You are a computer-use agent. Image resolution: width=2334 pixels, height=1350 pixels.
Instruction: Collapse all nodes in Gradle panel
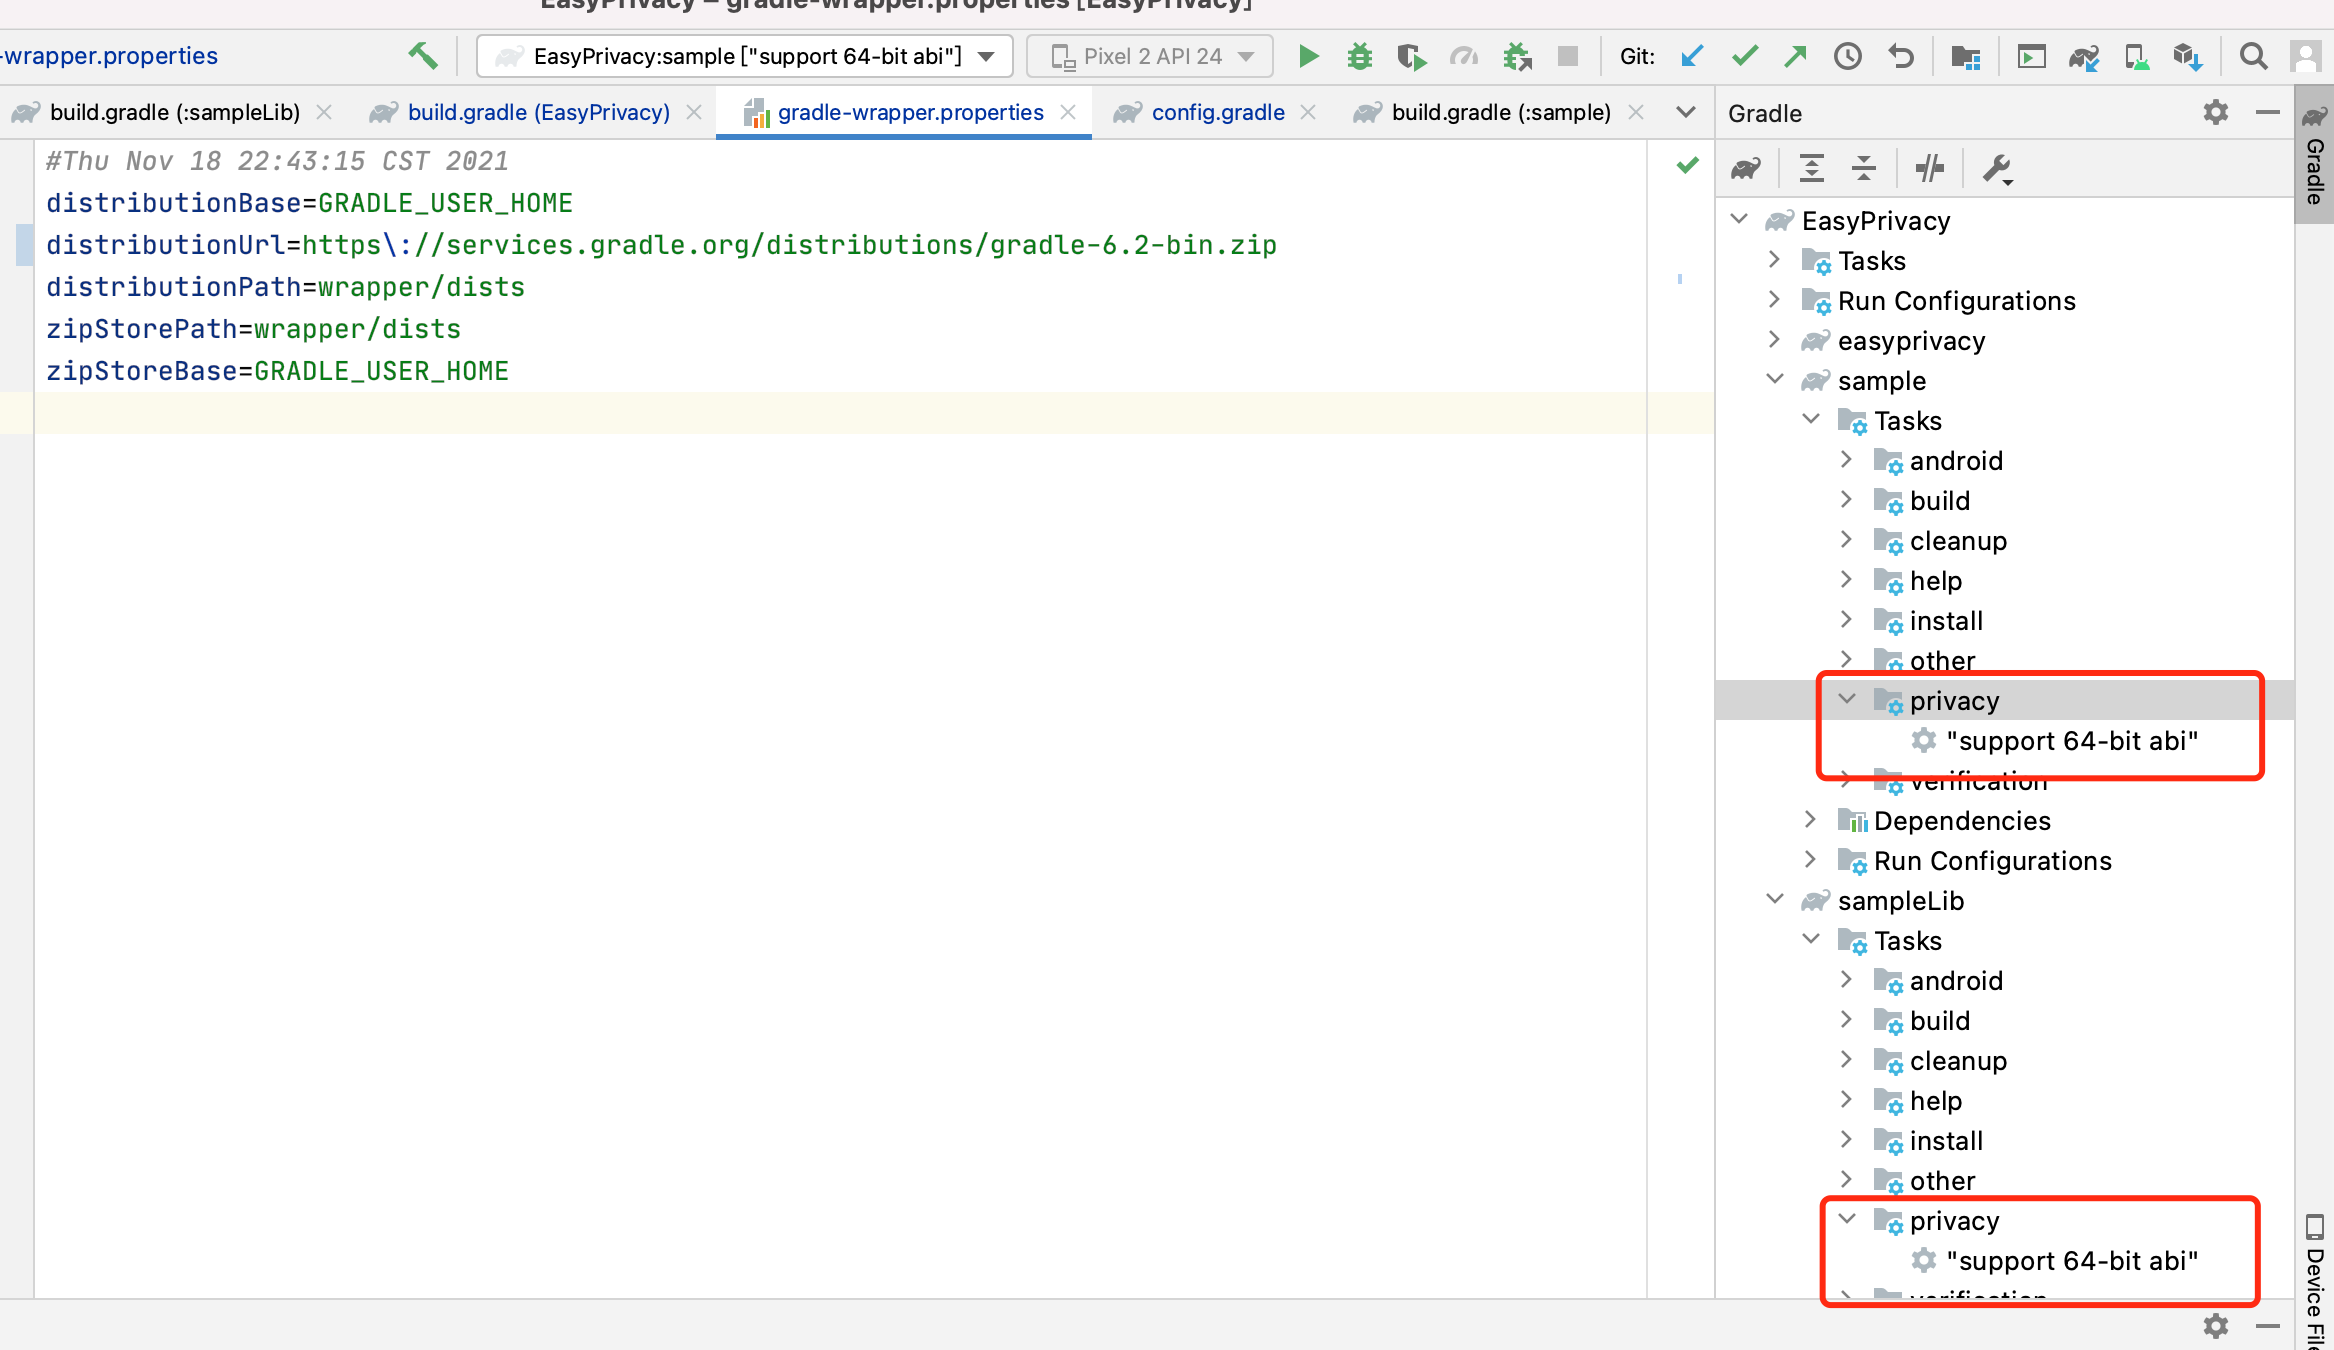(x=1864, y=168)
